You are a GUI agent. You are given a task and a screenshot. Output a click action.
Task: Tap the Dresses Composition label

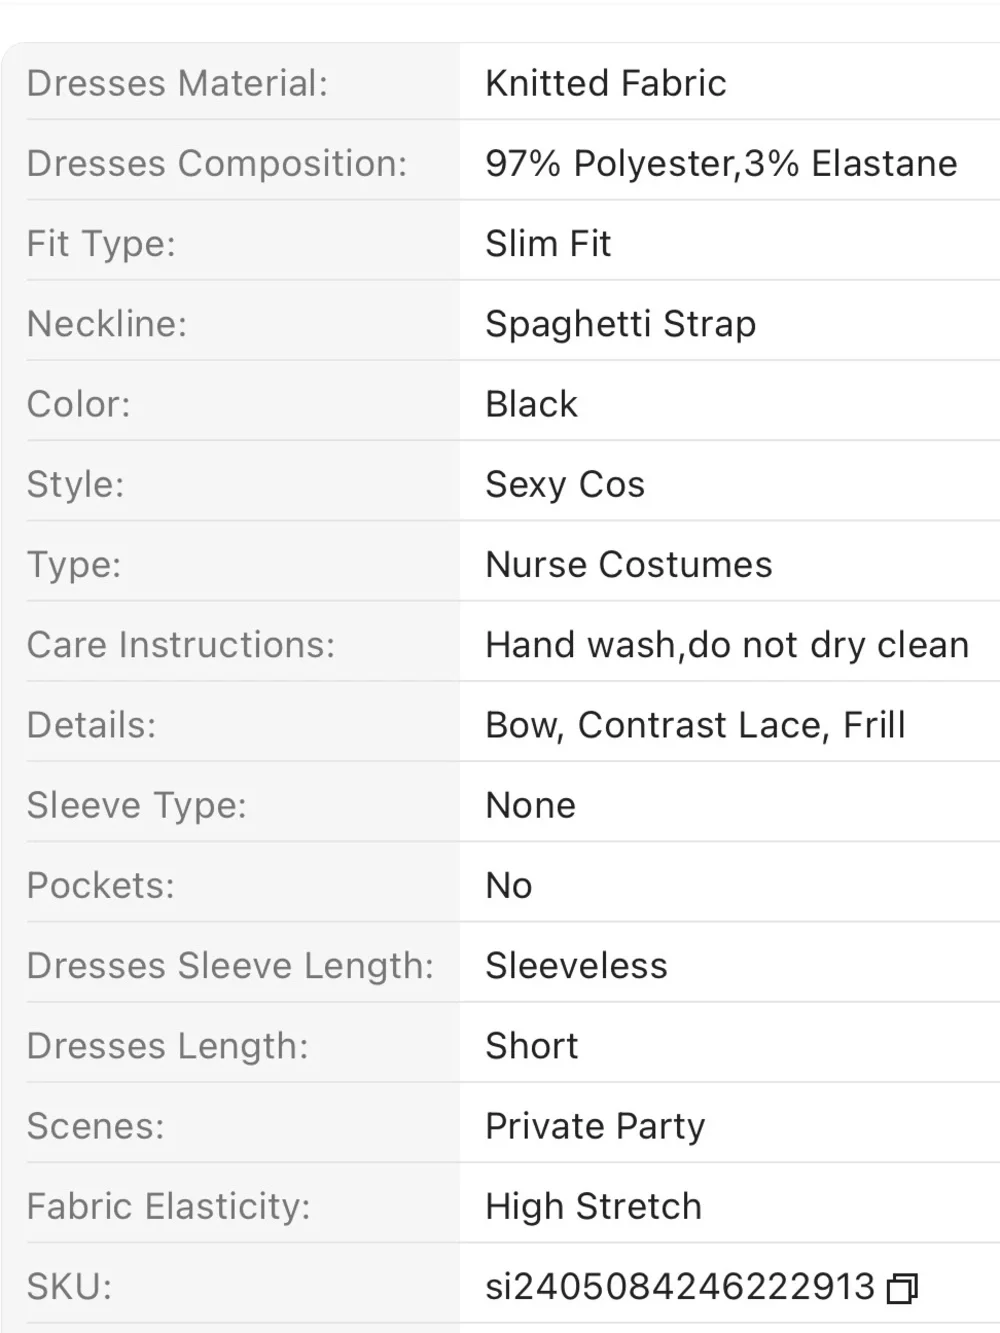tap(217, 163)
